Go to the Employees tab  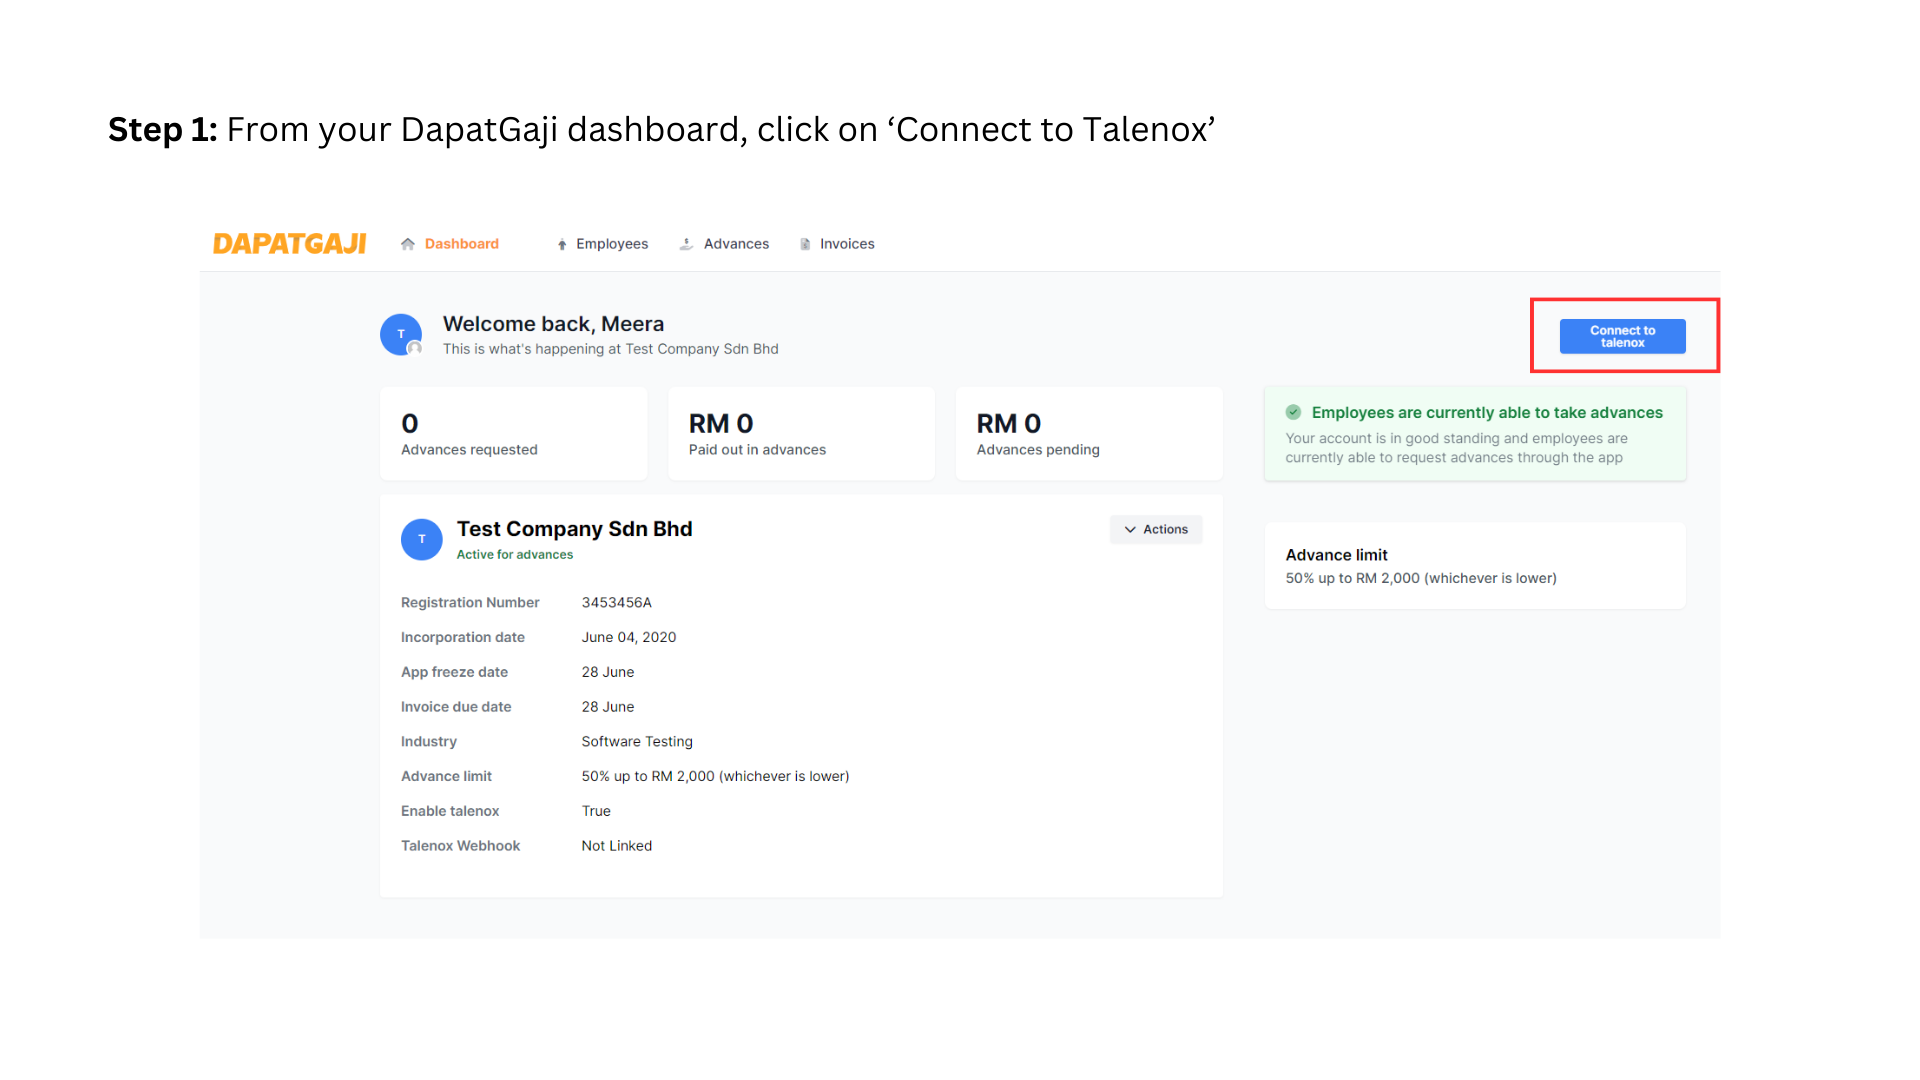click(x=612, y=244)
